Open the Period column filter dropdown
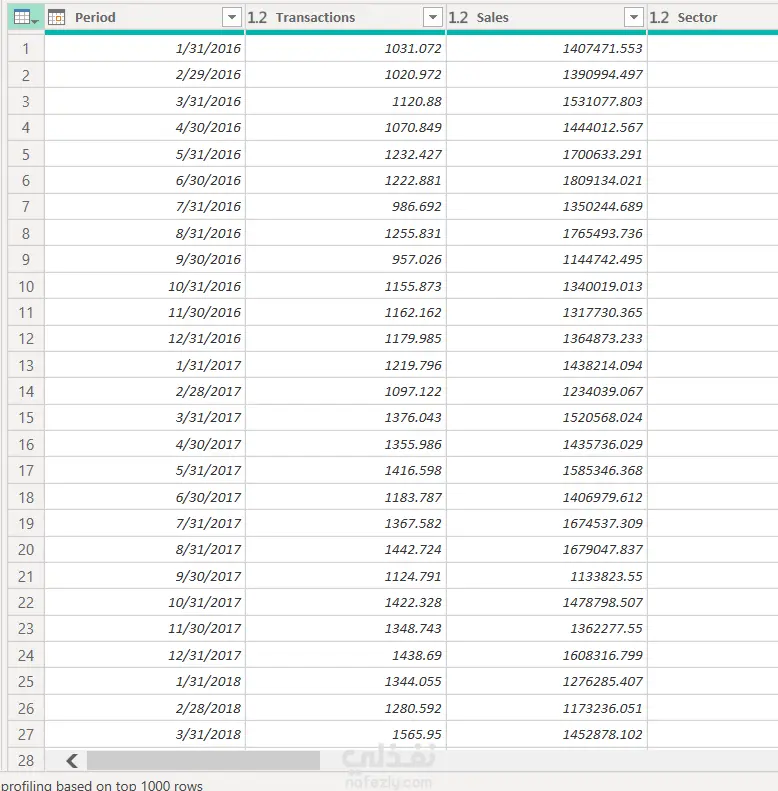The height and width of the screenshot is (791, 778). tap(232, 18)
